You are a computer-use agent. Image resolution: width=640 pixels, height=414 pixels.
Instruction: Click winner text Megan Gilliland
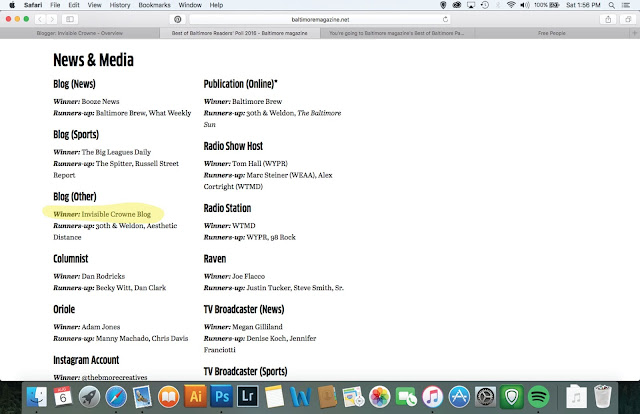(x=258, y=327)
